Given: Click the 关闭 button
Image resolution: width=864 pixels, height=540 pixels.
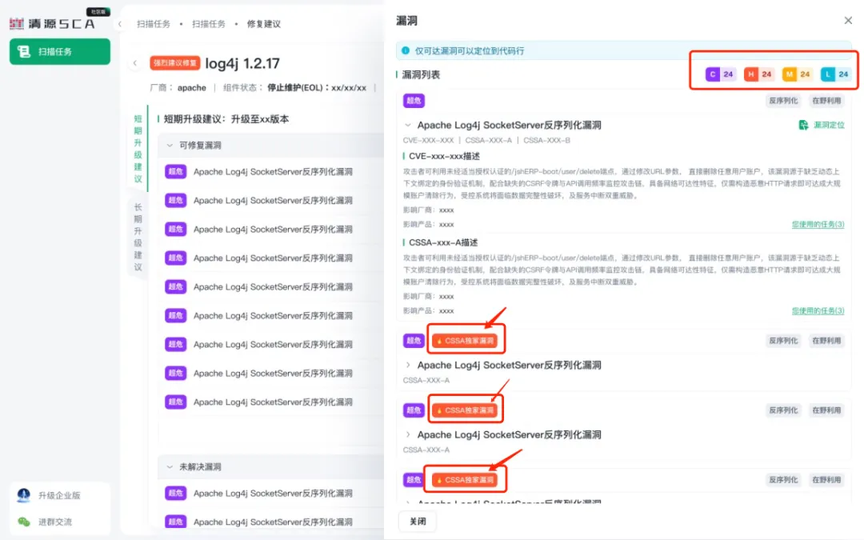Looking at the screenshot, I should click(x=418, y=521).
